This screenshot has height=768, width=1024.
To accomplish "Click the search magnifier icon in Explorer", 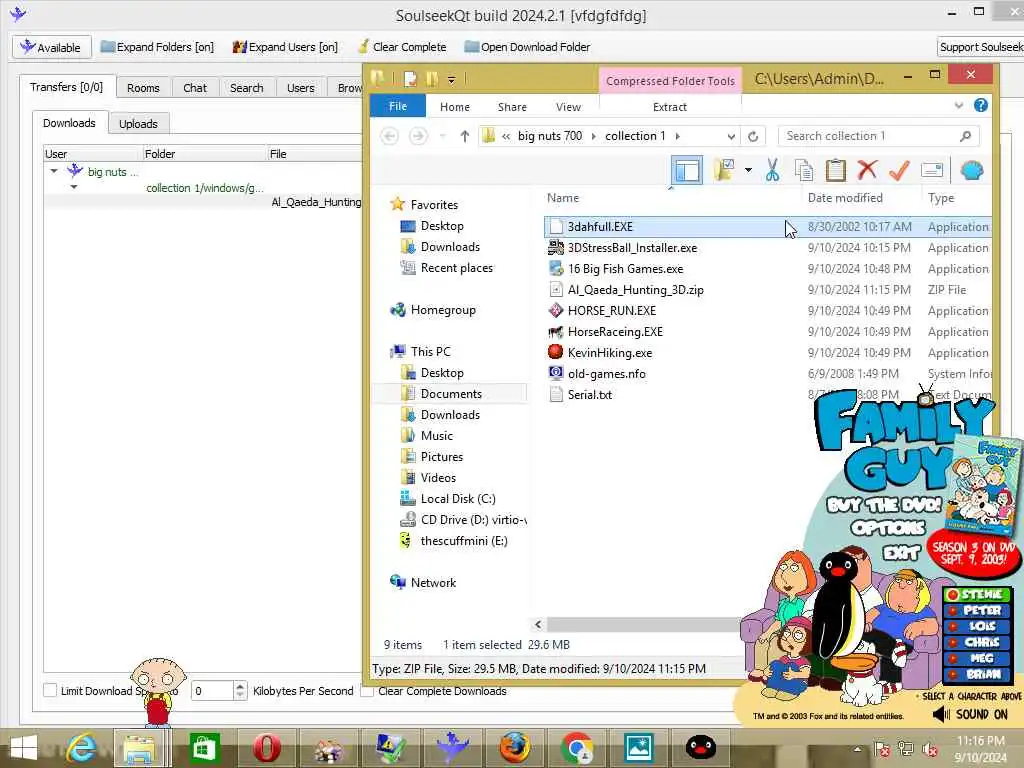I will click(x=965, y=136).
